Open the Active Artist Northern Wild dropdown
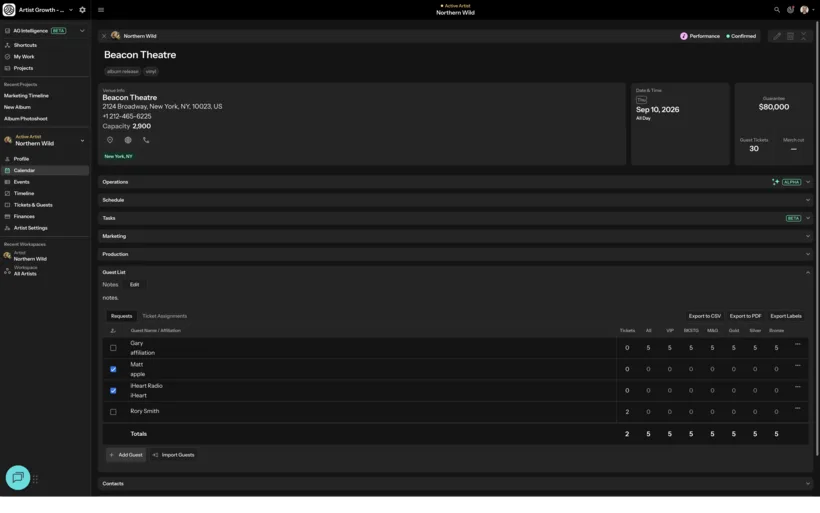 tap(82, 141)
